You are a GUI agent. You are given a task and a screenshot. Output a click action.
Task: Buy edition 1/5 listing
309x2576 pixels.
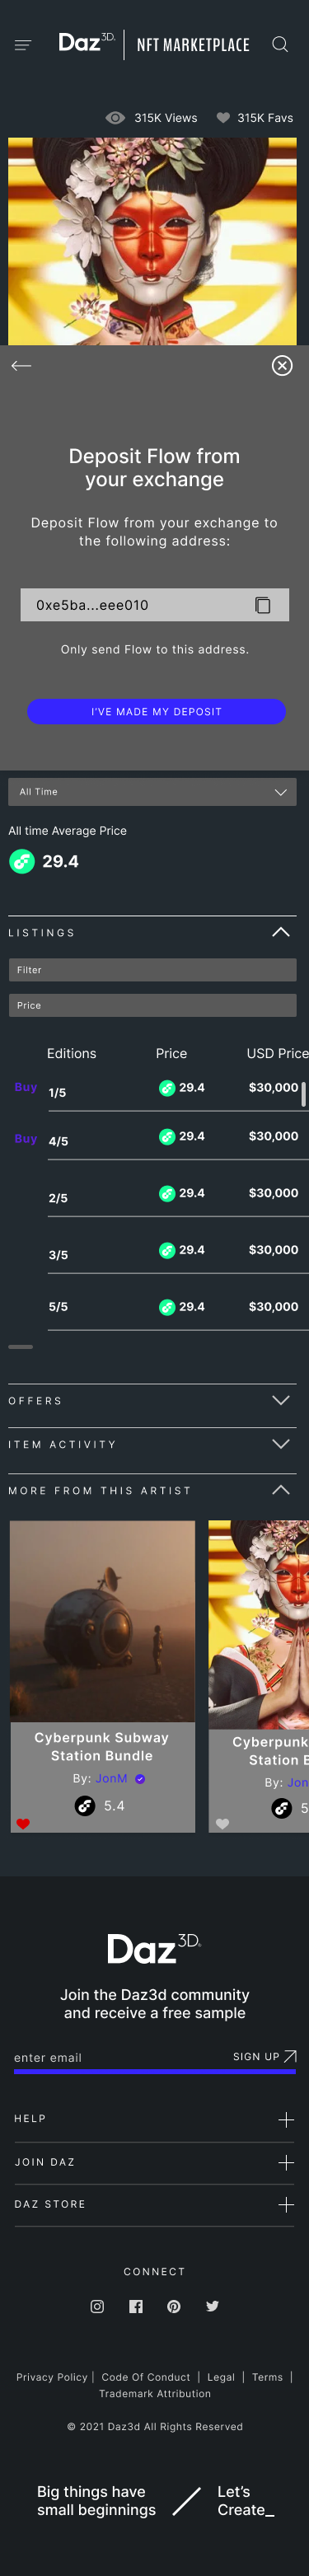26,1087
